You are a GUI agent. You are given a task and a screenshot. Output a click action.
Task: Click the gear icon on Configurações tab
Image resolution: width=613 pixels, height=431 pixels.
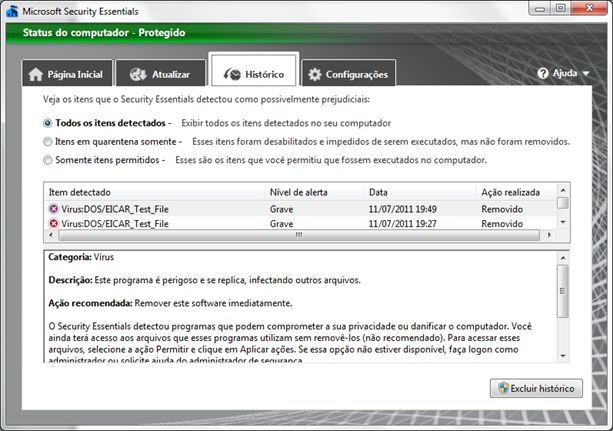coord(315,74)
